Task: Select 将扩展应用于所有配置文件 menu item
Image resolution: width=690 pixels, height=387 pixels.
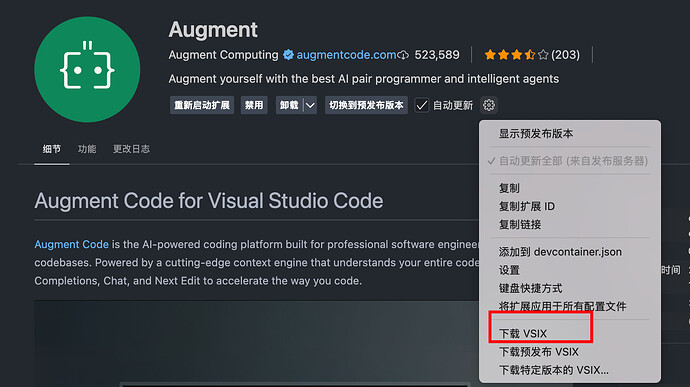Action: pyautogui.click(x=570, y=306)
